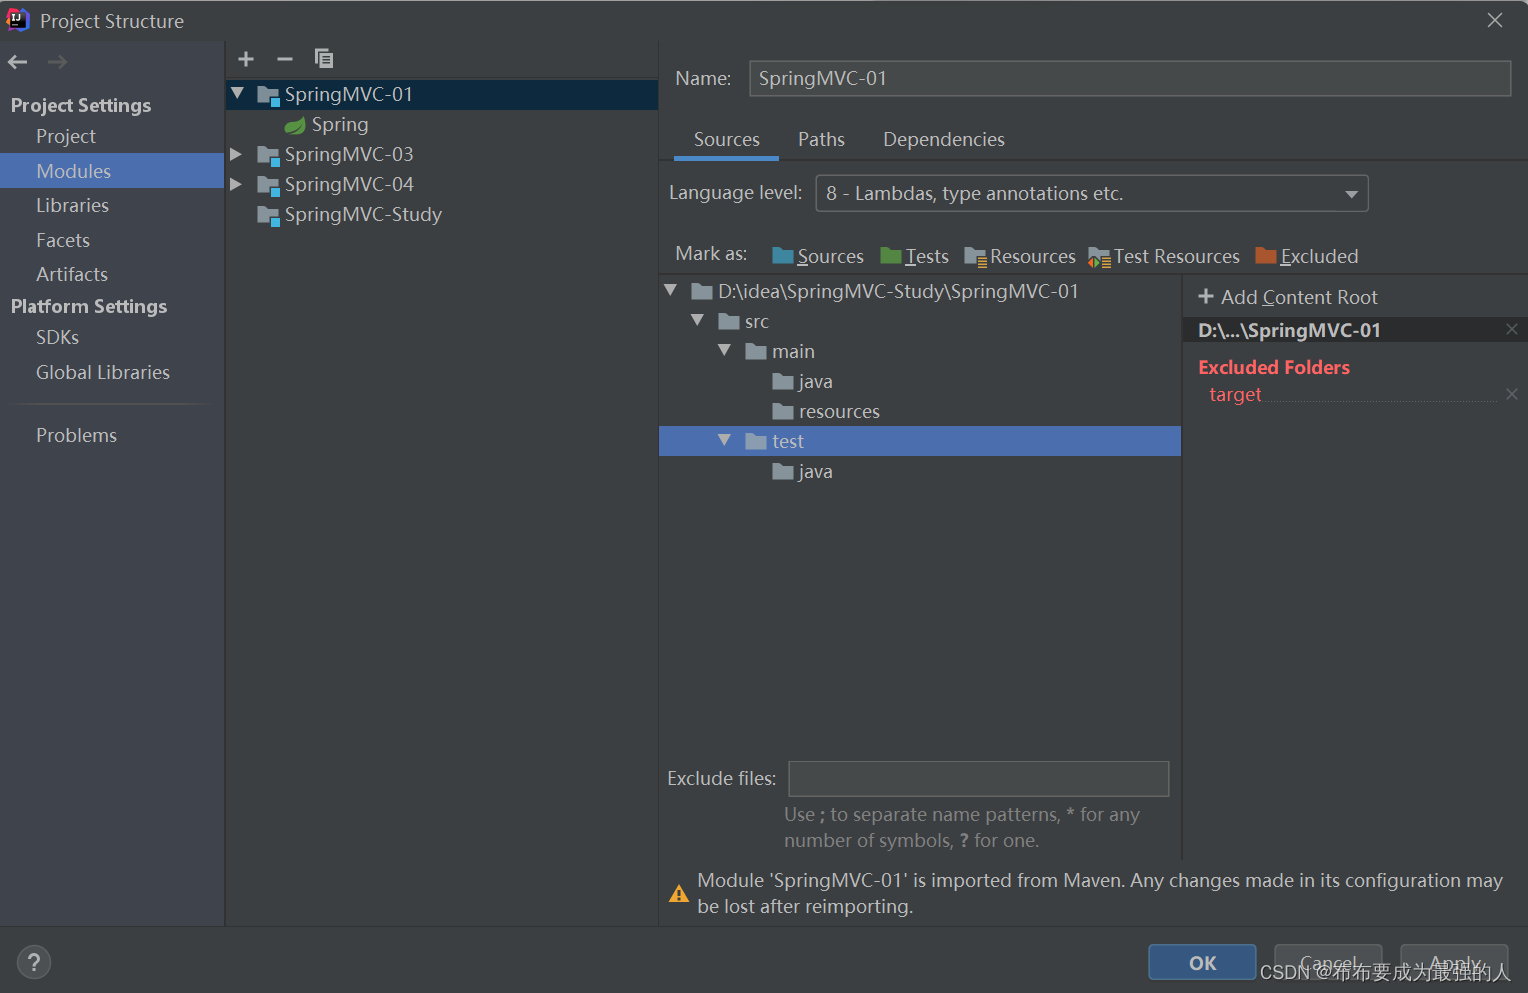1528x993 pixels.
Task: Click the Cancel button
Action: click(x=1328, y=962)
